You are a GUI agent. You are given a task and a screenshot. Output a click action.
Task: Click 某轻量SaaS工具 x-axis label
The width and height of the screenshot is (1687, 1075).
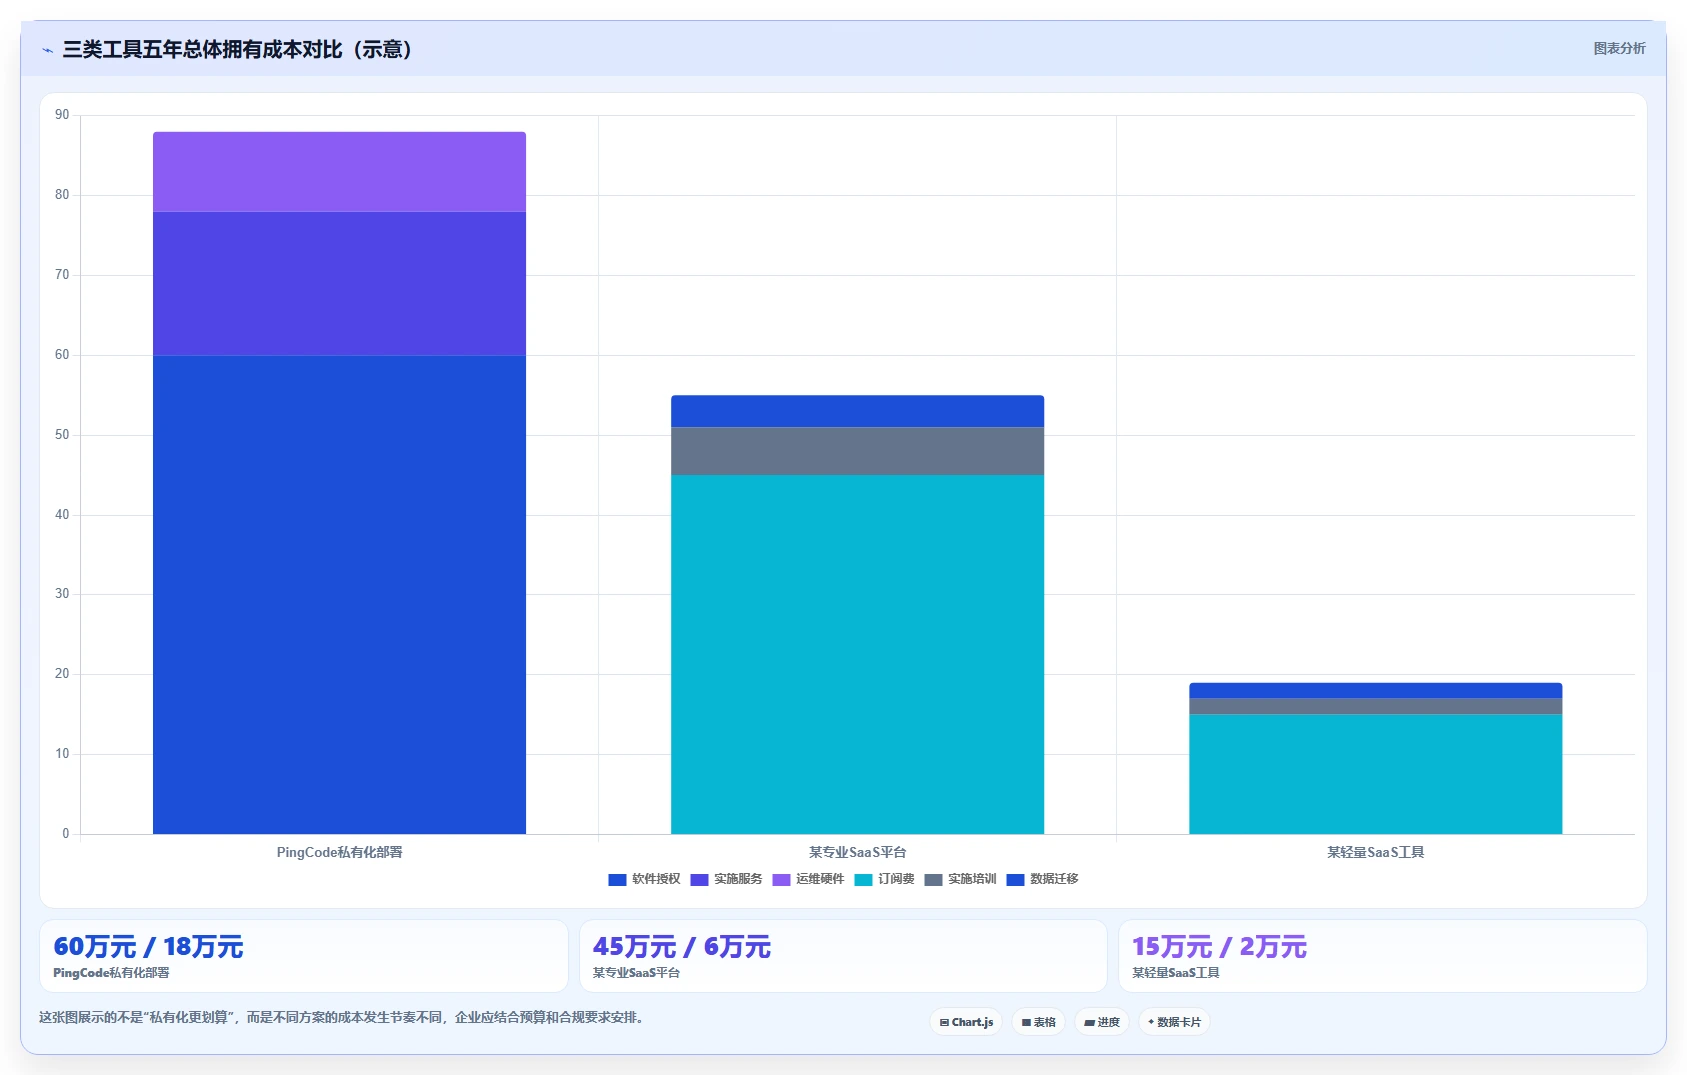pyautogui.click(x=1375, y=852)
